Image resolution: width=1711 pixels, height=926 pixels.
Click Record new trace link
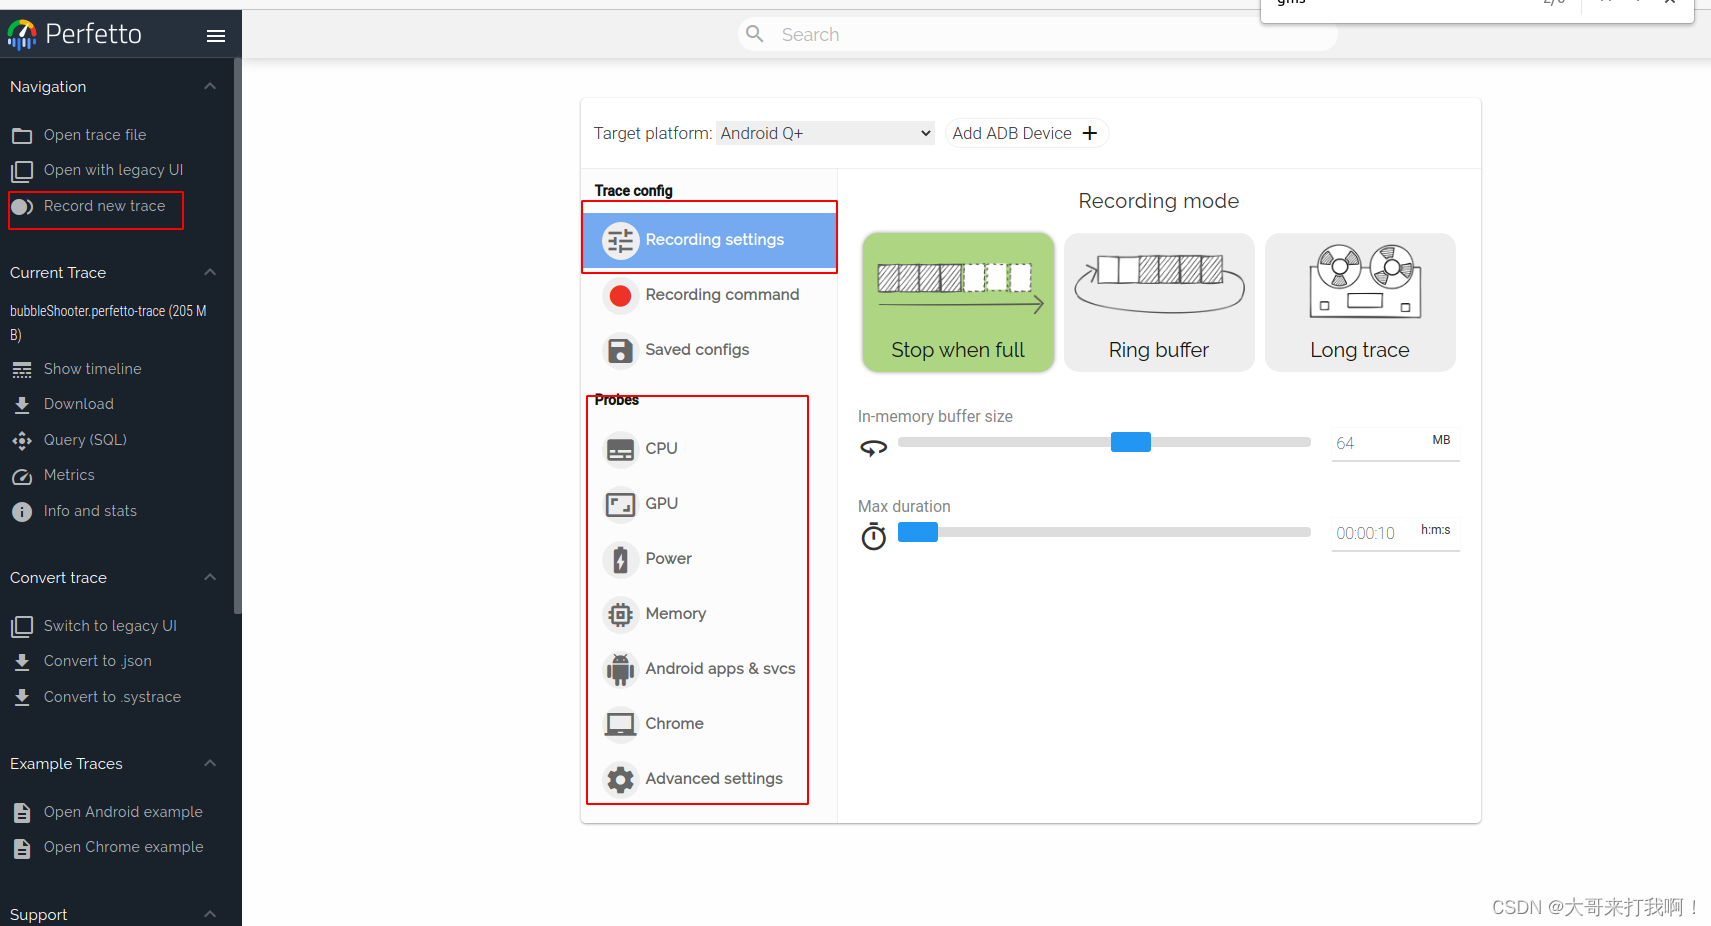(104, 206)
